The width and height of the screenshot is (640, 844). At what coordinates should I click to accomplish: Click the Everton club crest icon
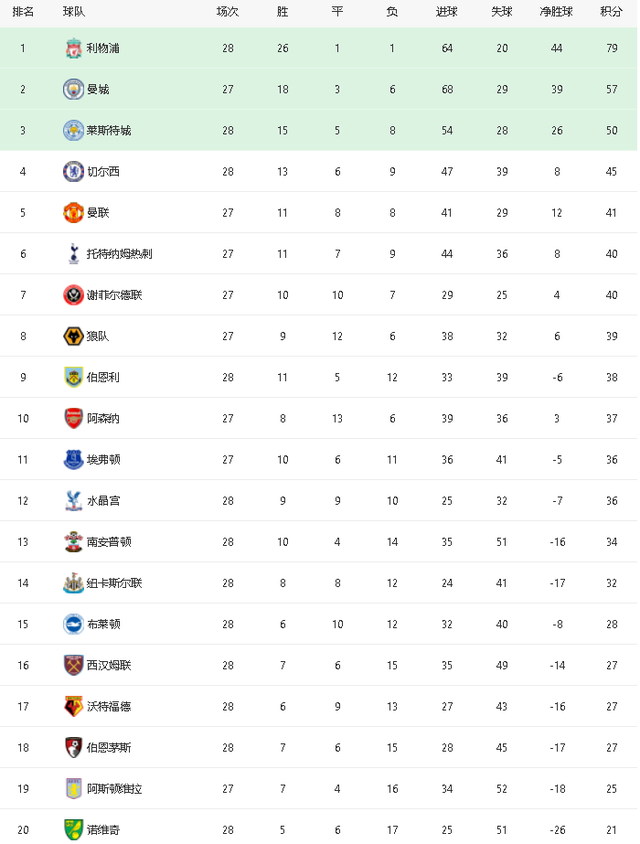(x=74, y=460)
